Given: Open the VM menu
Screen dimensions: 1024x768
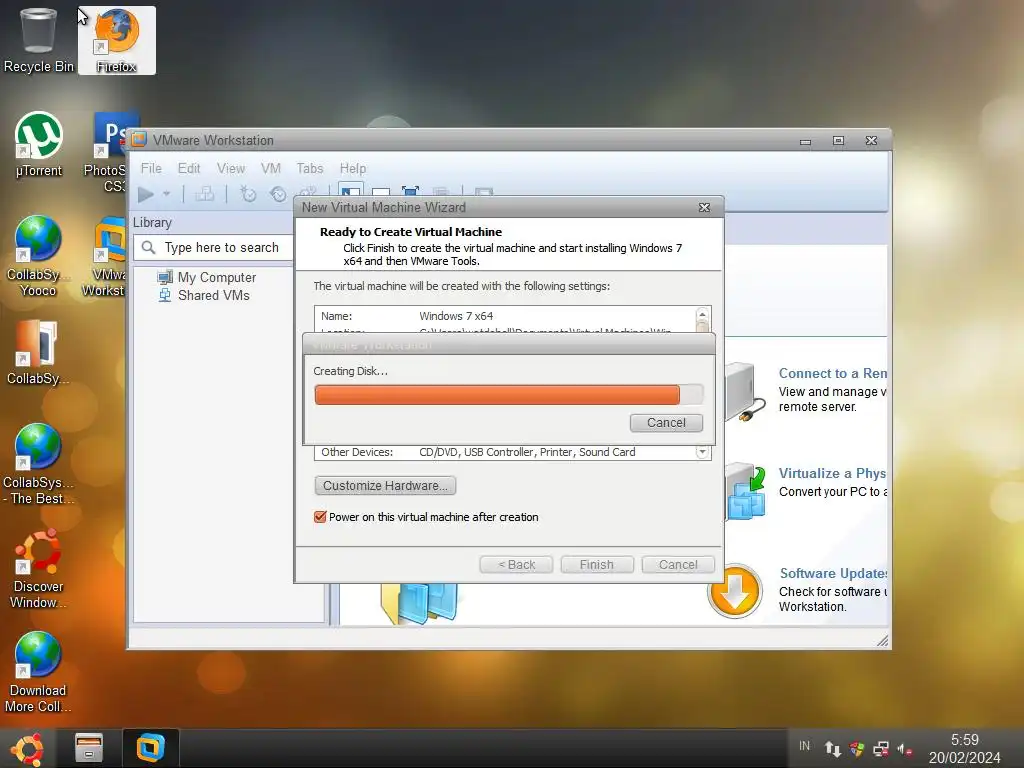Looking at the screenshot, I should pyautogui.click(x=270, y=168).
